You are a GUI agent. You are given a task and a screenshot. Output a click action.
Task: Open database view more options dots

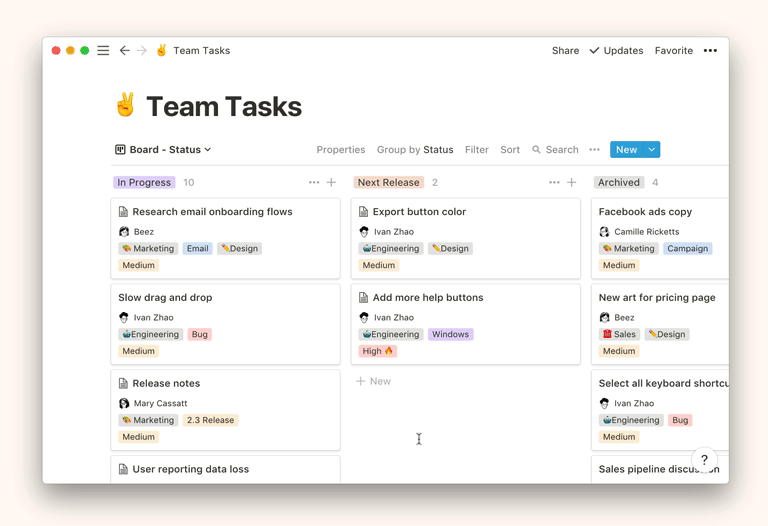tap(594, 150)
